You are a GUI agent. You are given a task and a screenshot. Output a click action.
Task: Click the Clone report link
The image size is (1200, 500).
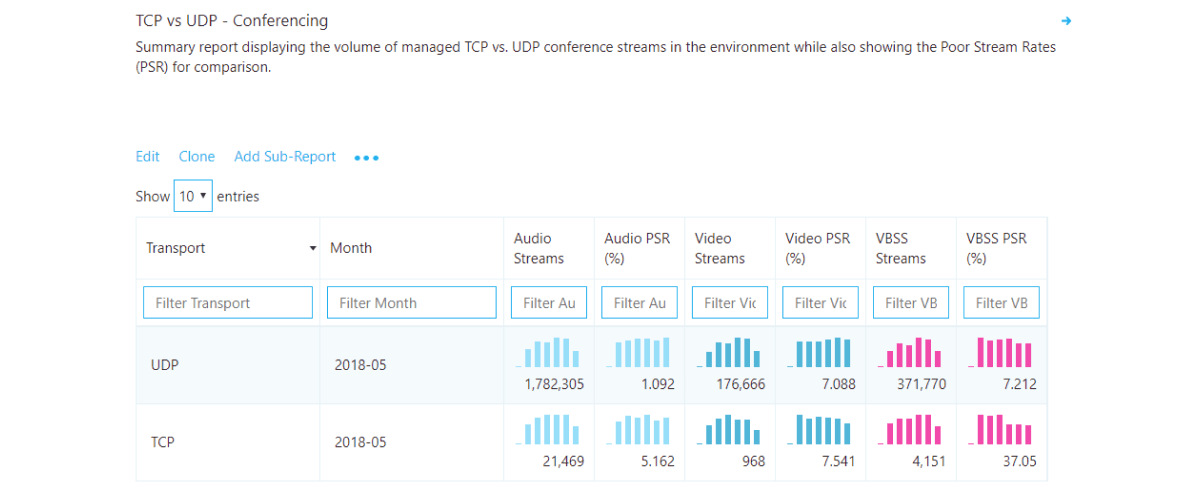coord(197,157)
